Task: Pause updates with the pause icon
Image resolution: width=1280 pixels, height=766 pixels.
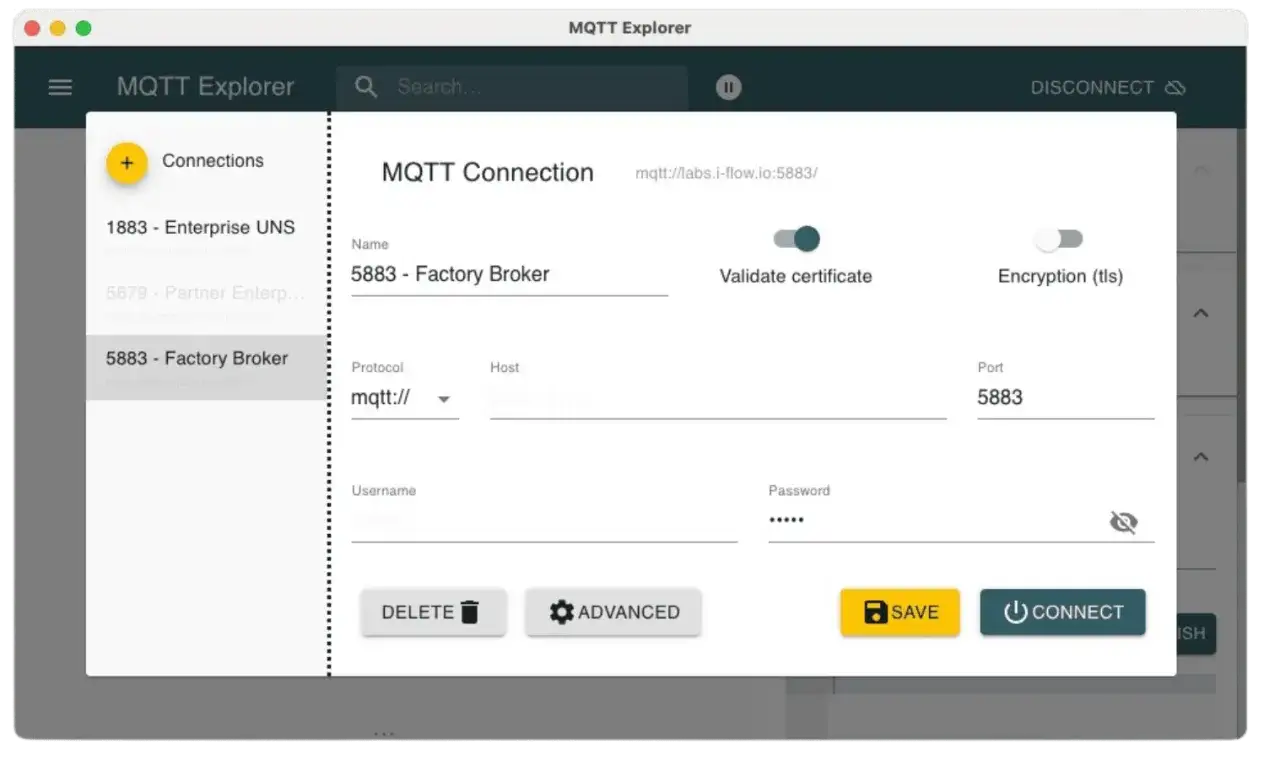Action: click(729, 88)
